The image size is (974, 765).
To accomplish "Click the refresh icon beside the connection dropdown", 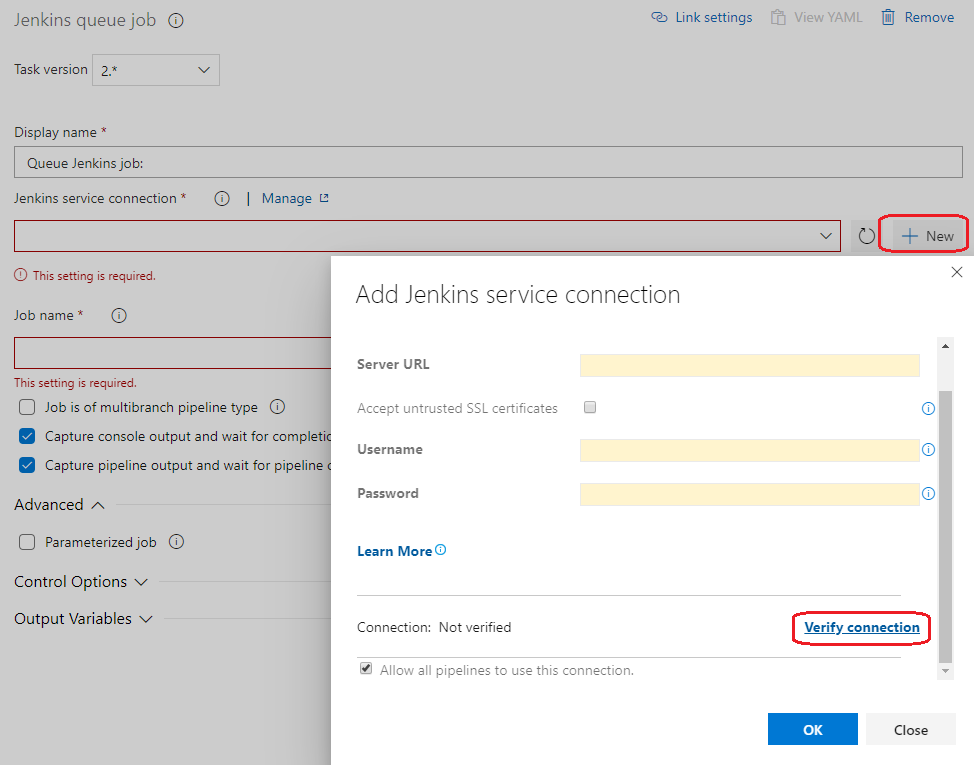I will pyautogui.click(x=866, y=237).
